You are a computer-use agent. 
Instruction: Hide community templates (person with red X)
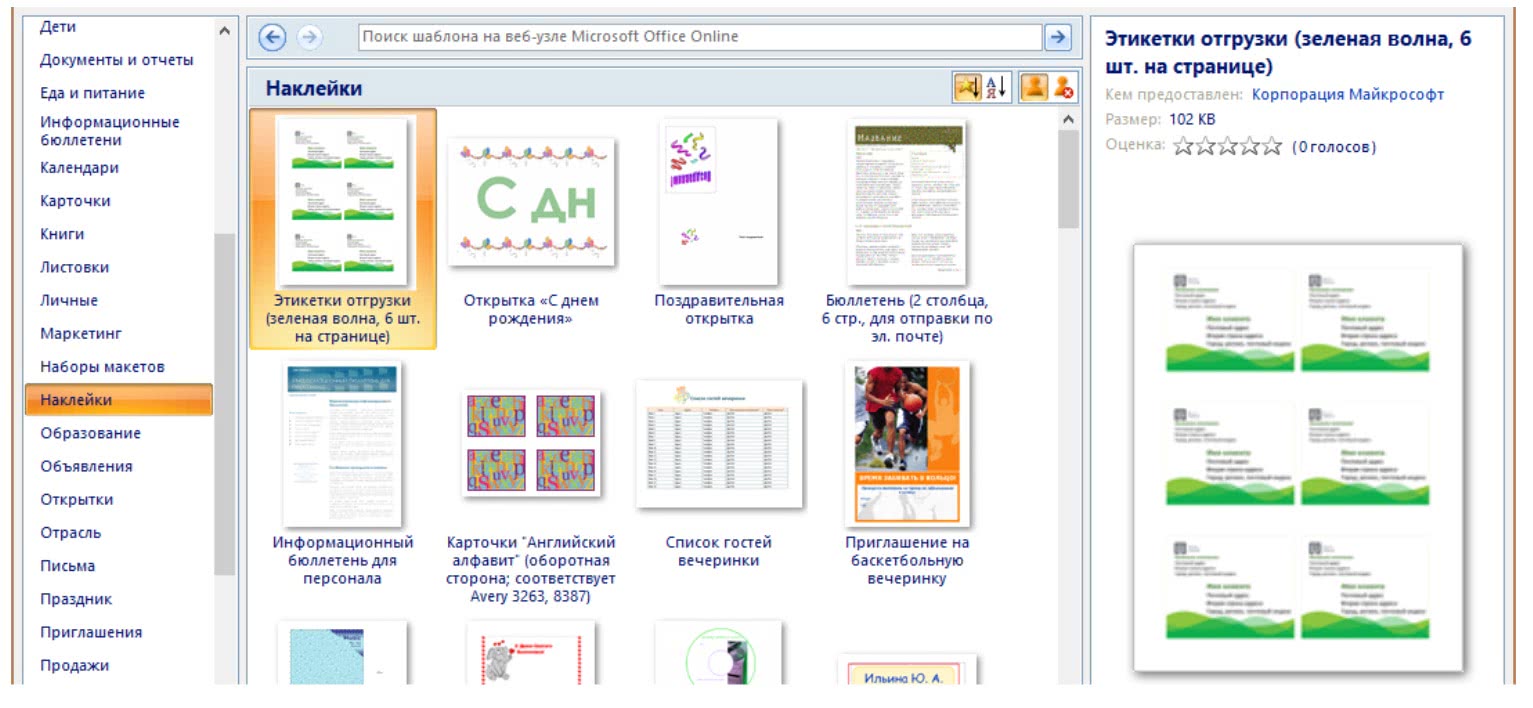click(x=1064, y=88)
